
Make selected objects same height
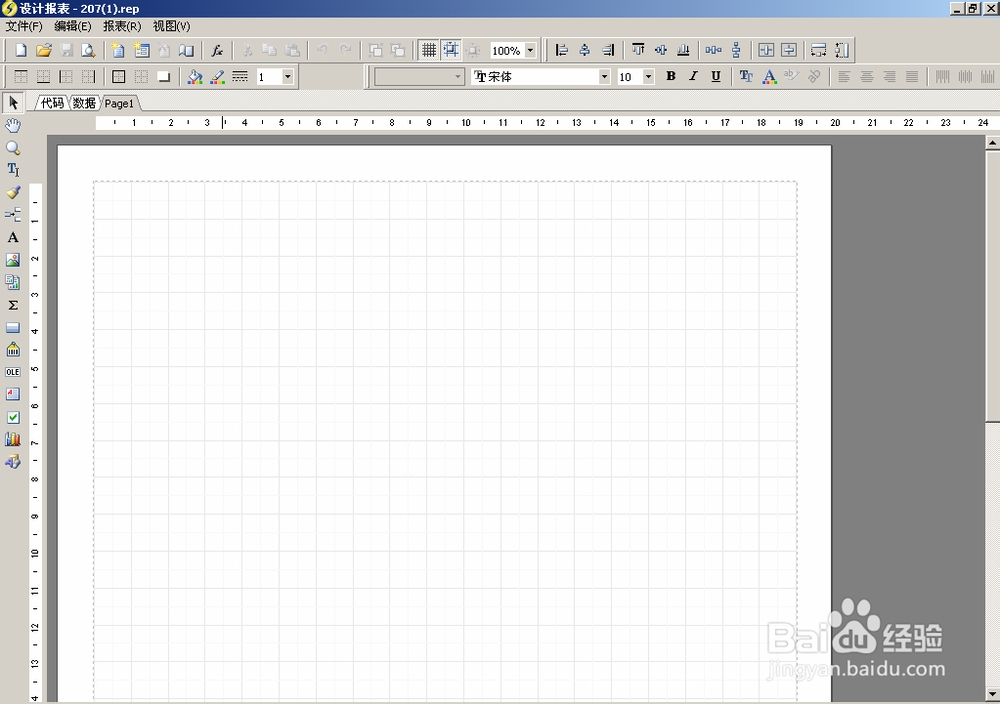(x=842, y=50)
